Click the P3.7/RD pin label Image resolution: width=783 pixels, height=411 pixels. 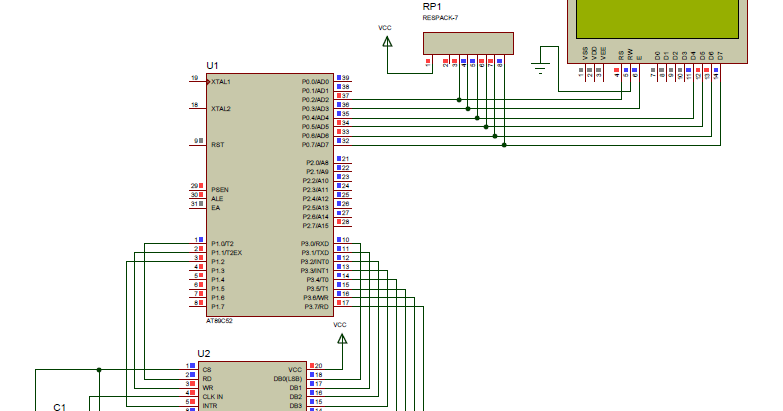317,307
